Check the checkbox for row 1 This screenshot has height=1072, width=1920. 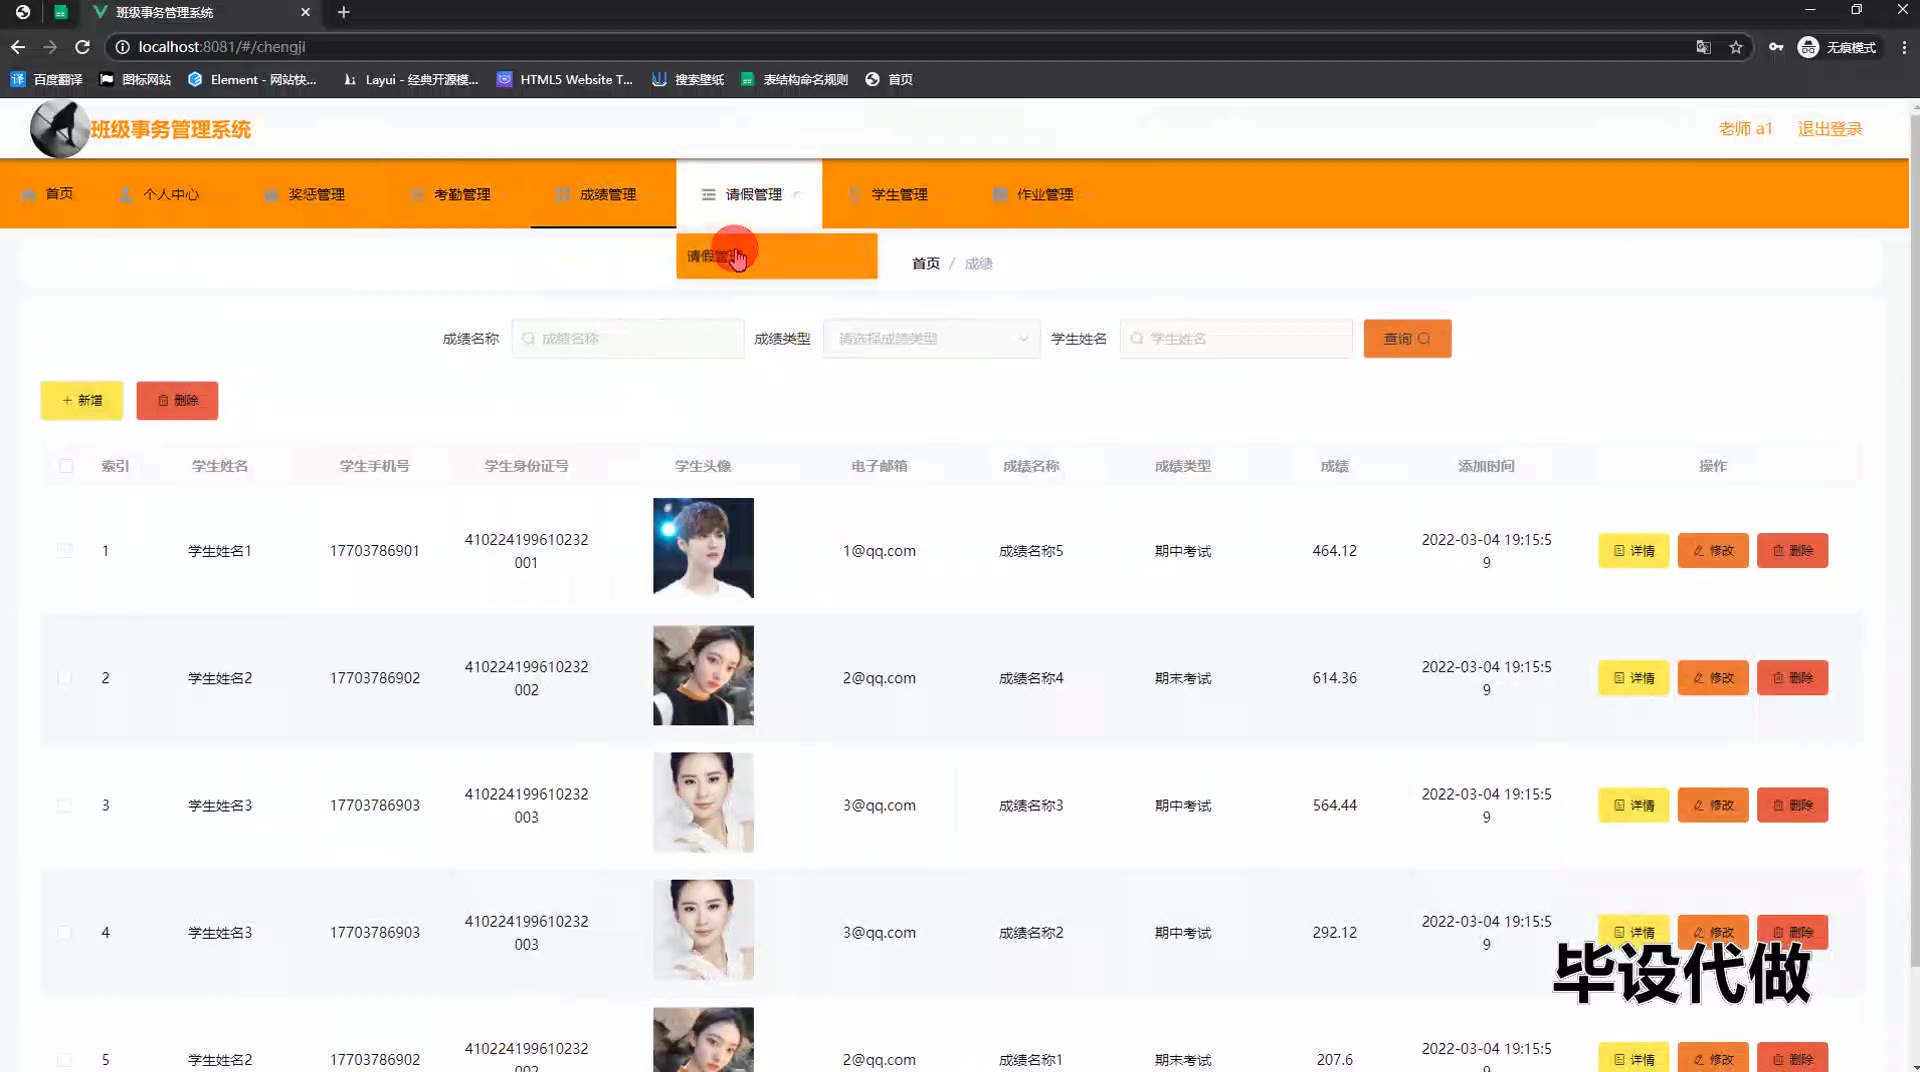[x=65, y=551]
